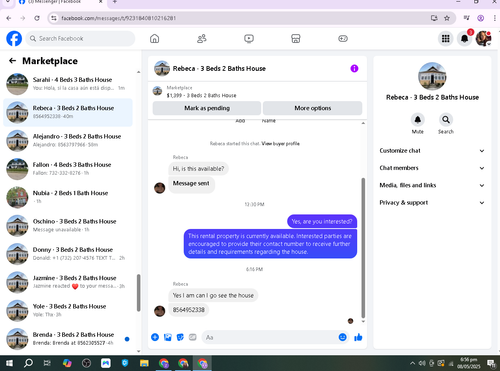500x371 pixels.
Task: Open the account profile picture menu
Action: (483, 39)
